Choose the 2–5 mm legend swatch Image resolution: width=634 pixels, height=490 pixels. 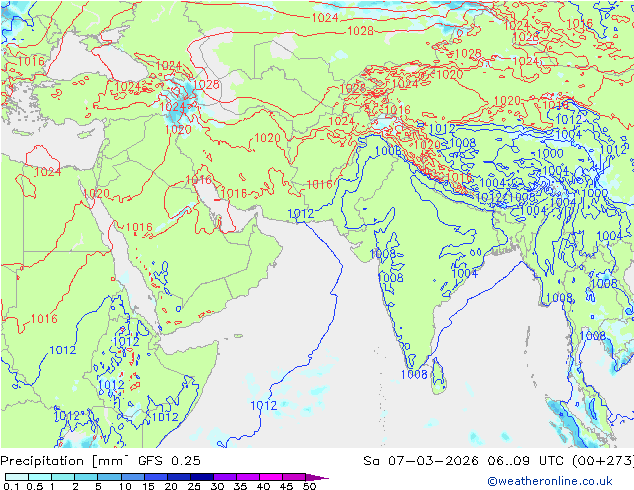point(86,477)
